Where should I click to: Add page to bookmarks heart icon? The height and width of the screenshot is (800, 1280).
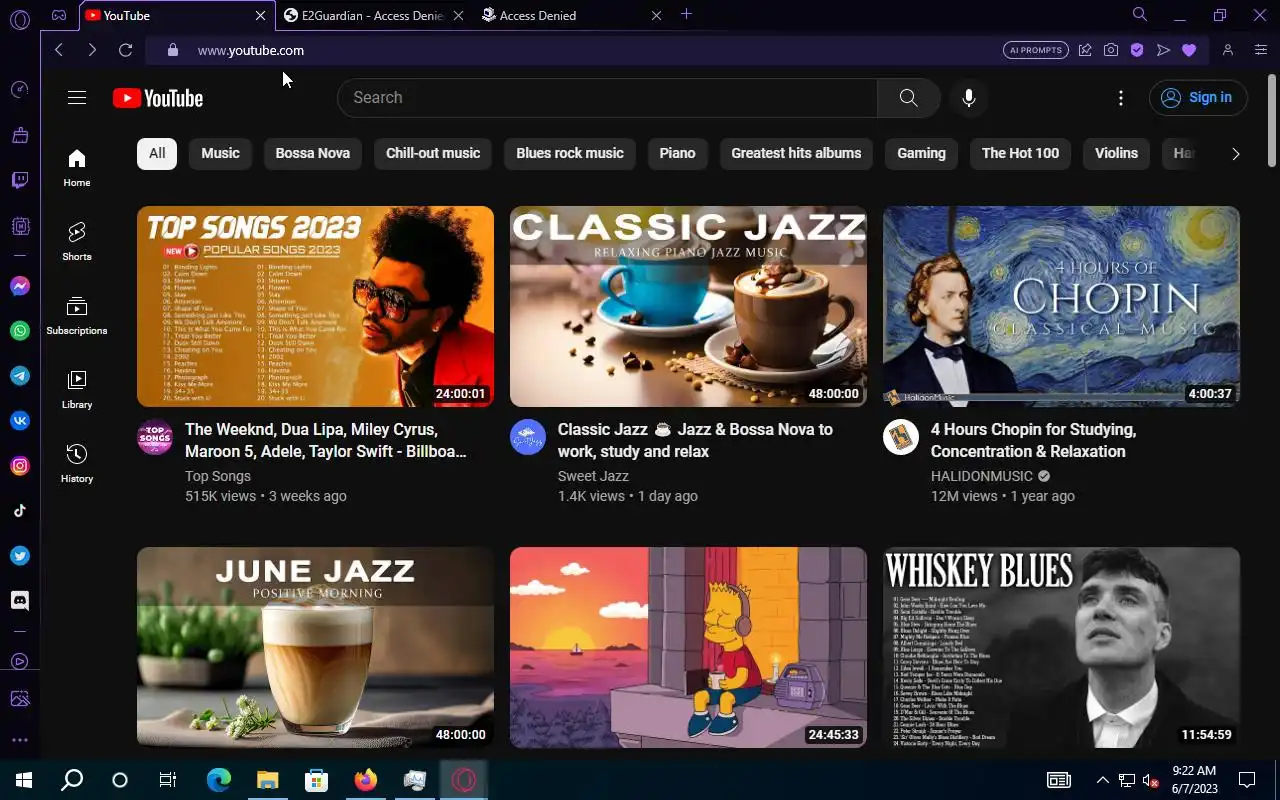[x=1189, y=50]
